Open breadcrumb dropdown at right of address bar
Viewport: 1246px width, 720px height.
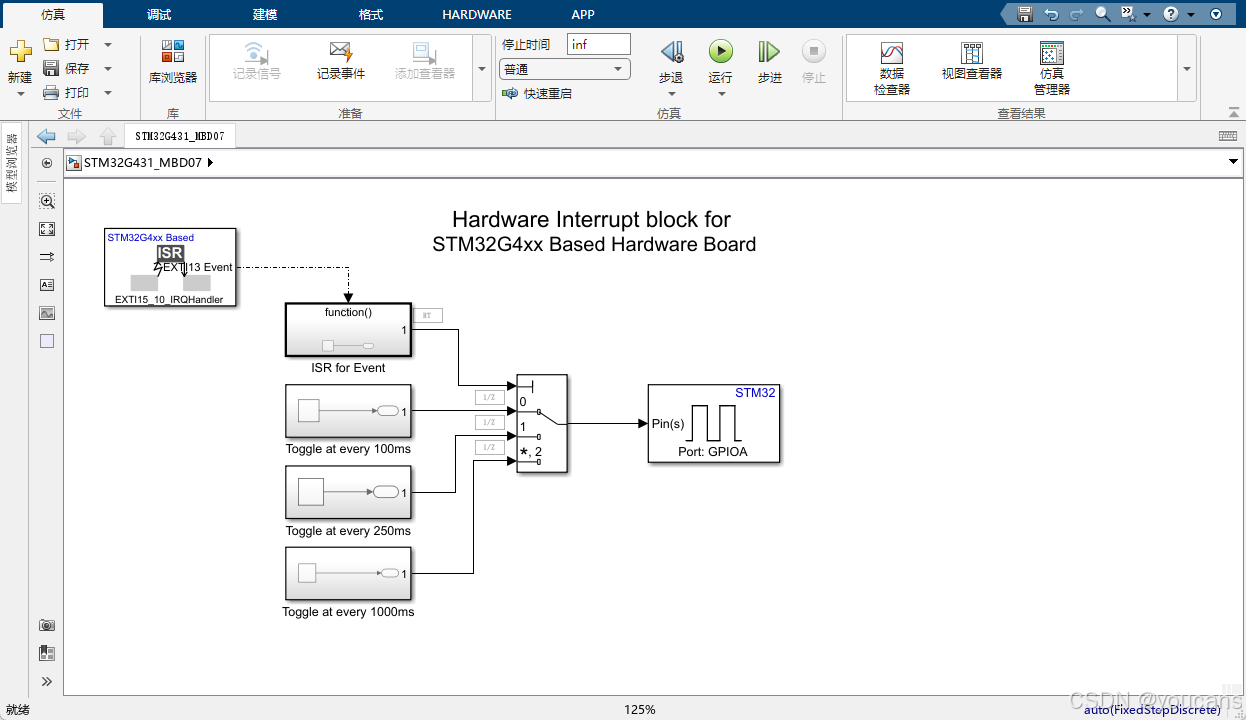click(1231, 163)
